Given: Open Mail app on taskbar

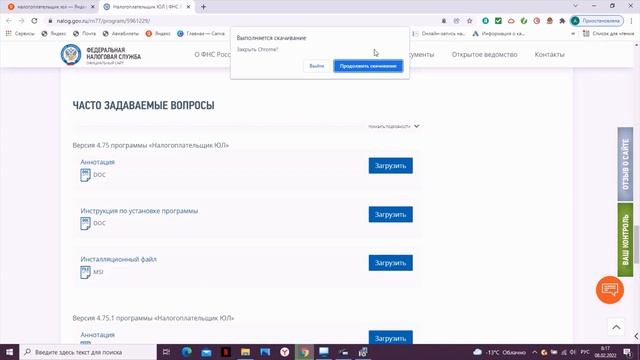Looking at the screenshot, I should (x=206, y=352).
